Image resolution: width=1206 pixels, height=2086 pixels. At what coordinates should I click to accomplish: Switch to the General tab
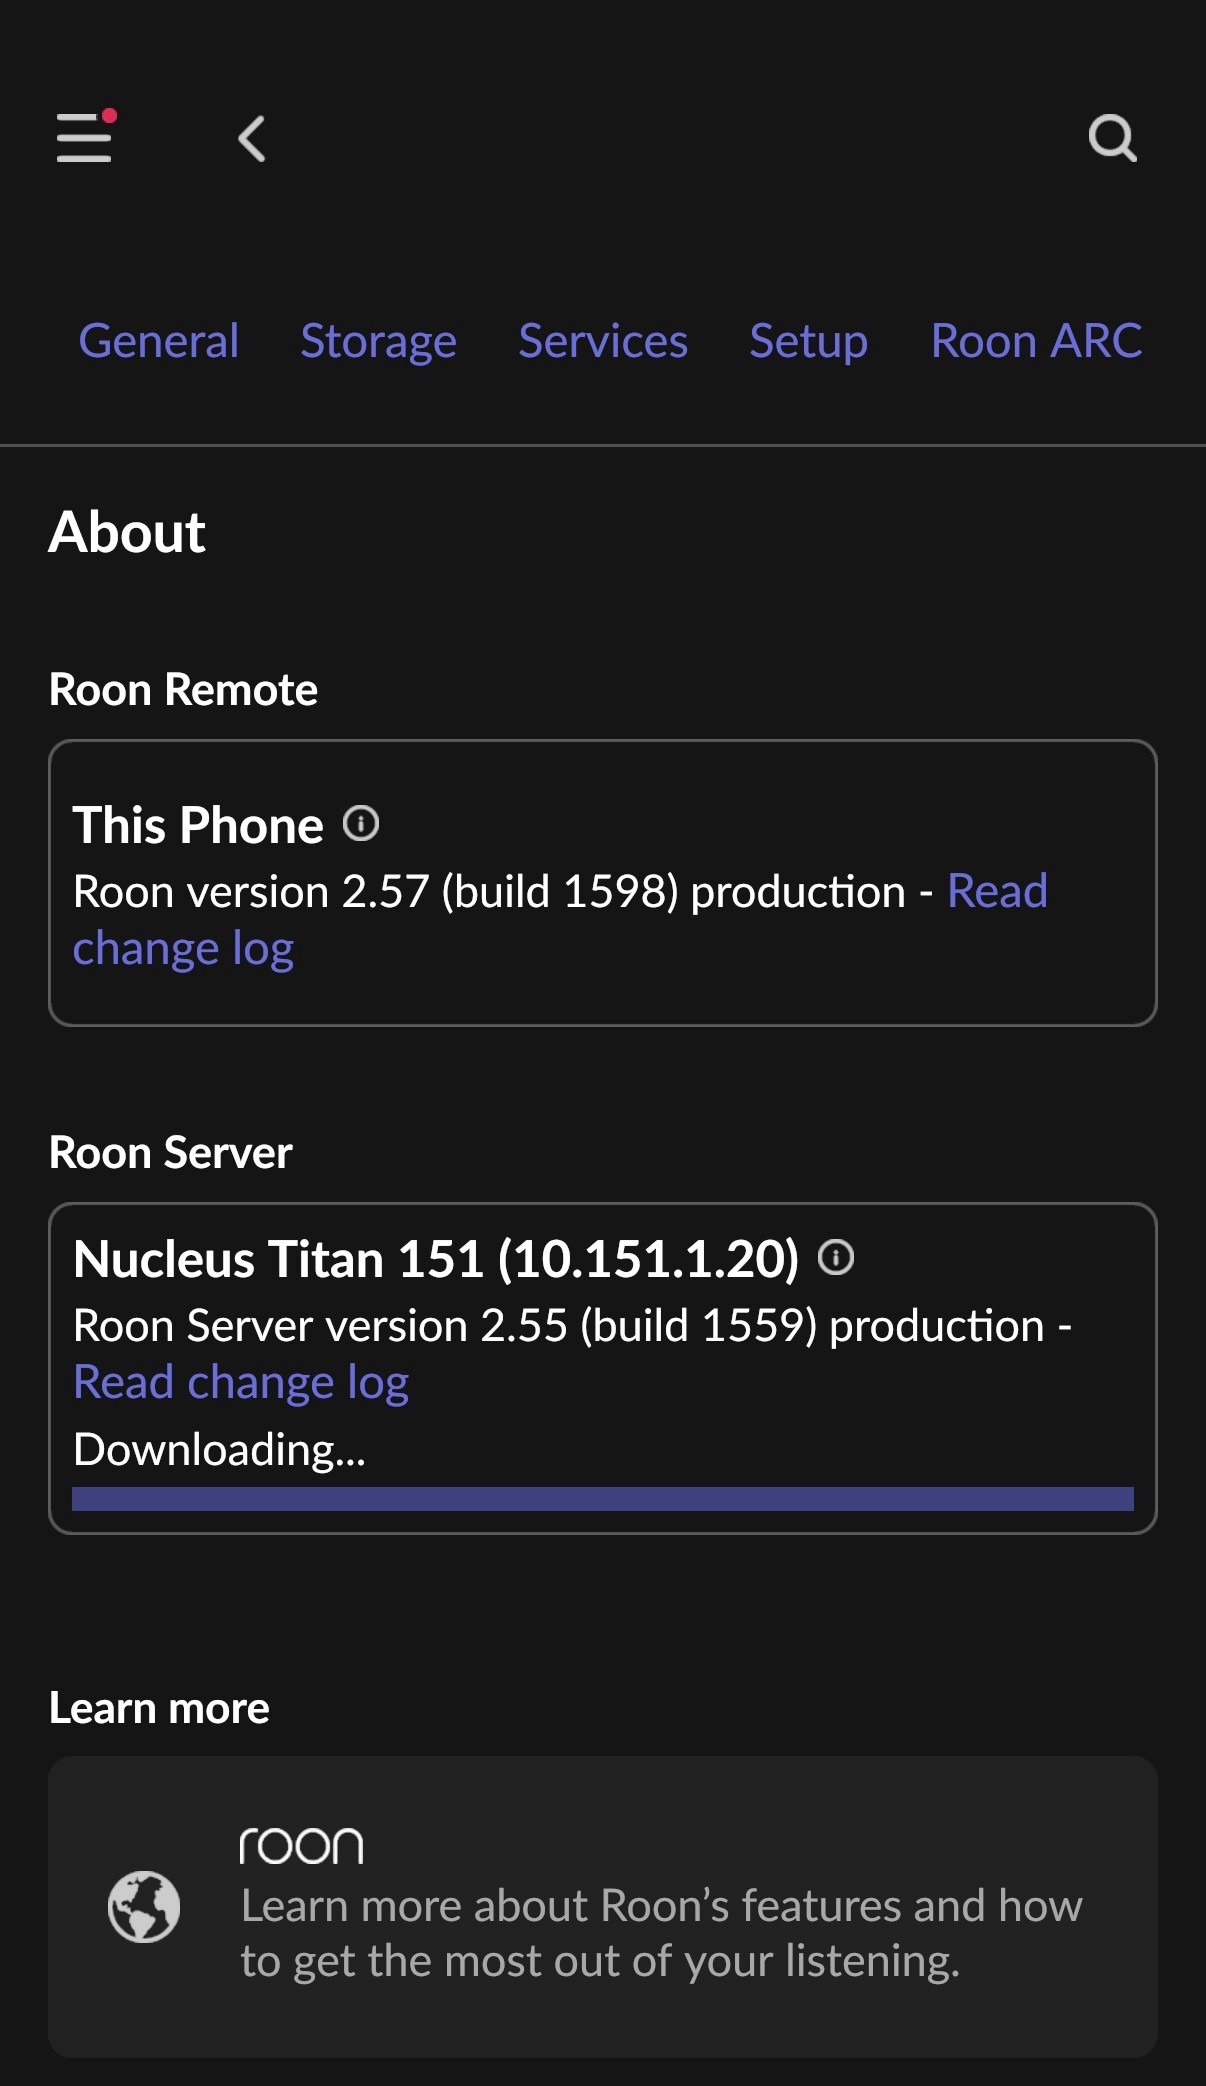pos(159,341)
